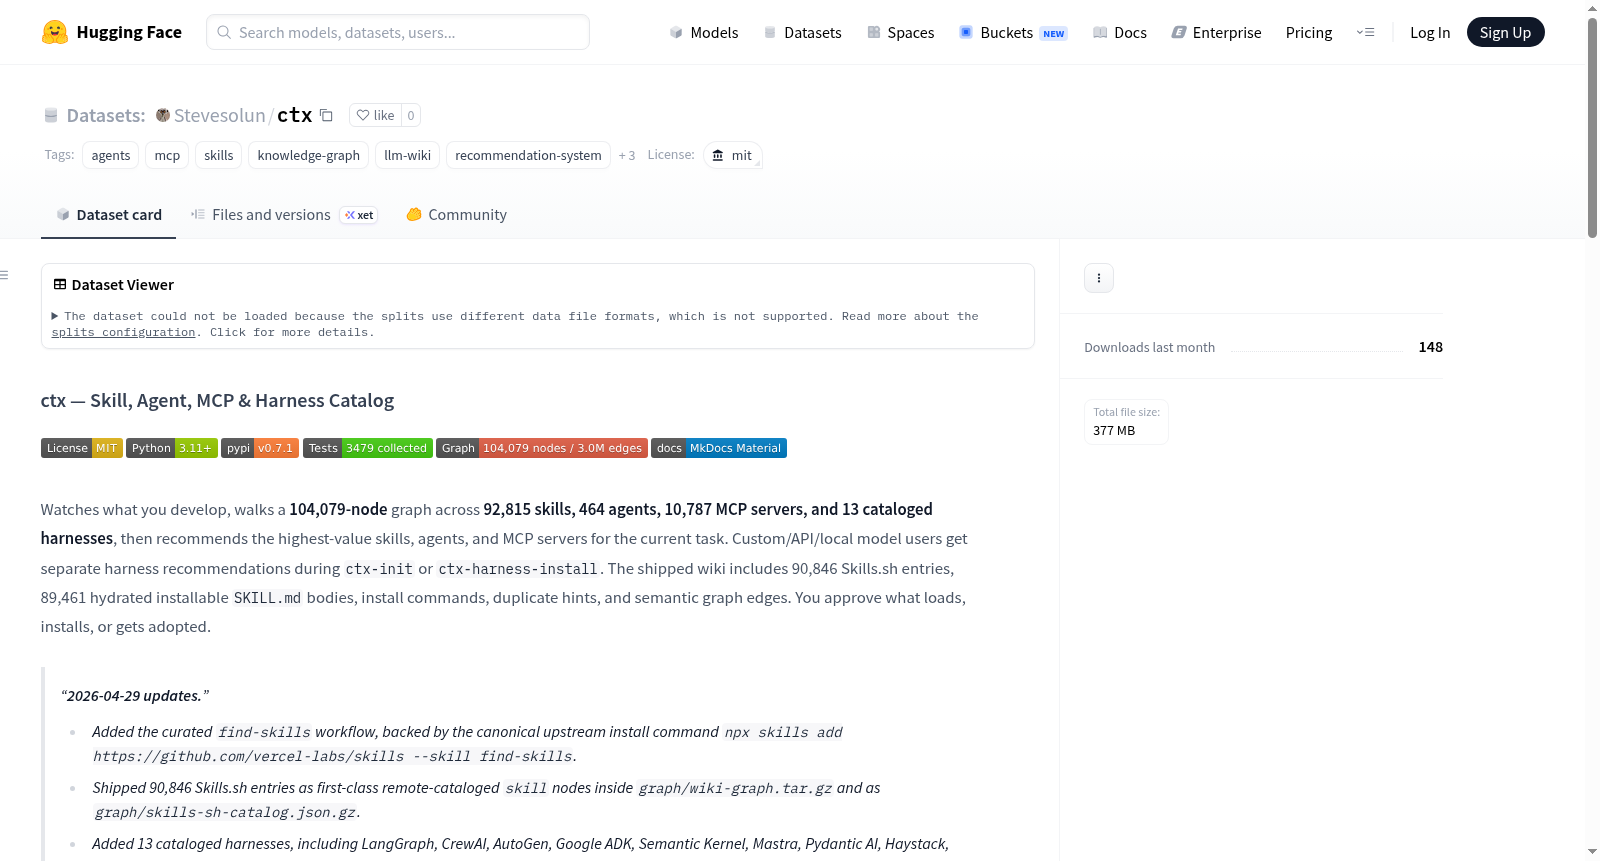Image resolution: width=1600 pixels, height=861 pixels.
Task: Click the pypi v0.7.1 badge
Action: pyautogui.click(x=260, y=448)
